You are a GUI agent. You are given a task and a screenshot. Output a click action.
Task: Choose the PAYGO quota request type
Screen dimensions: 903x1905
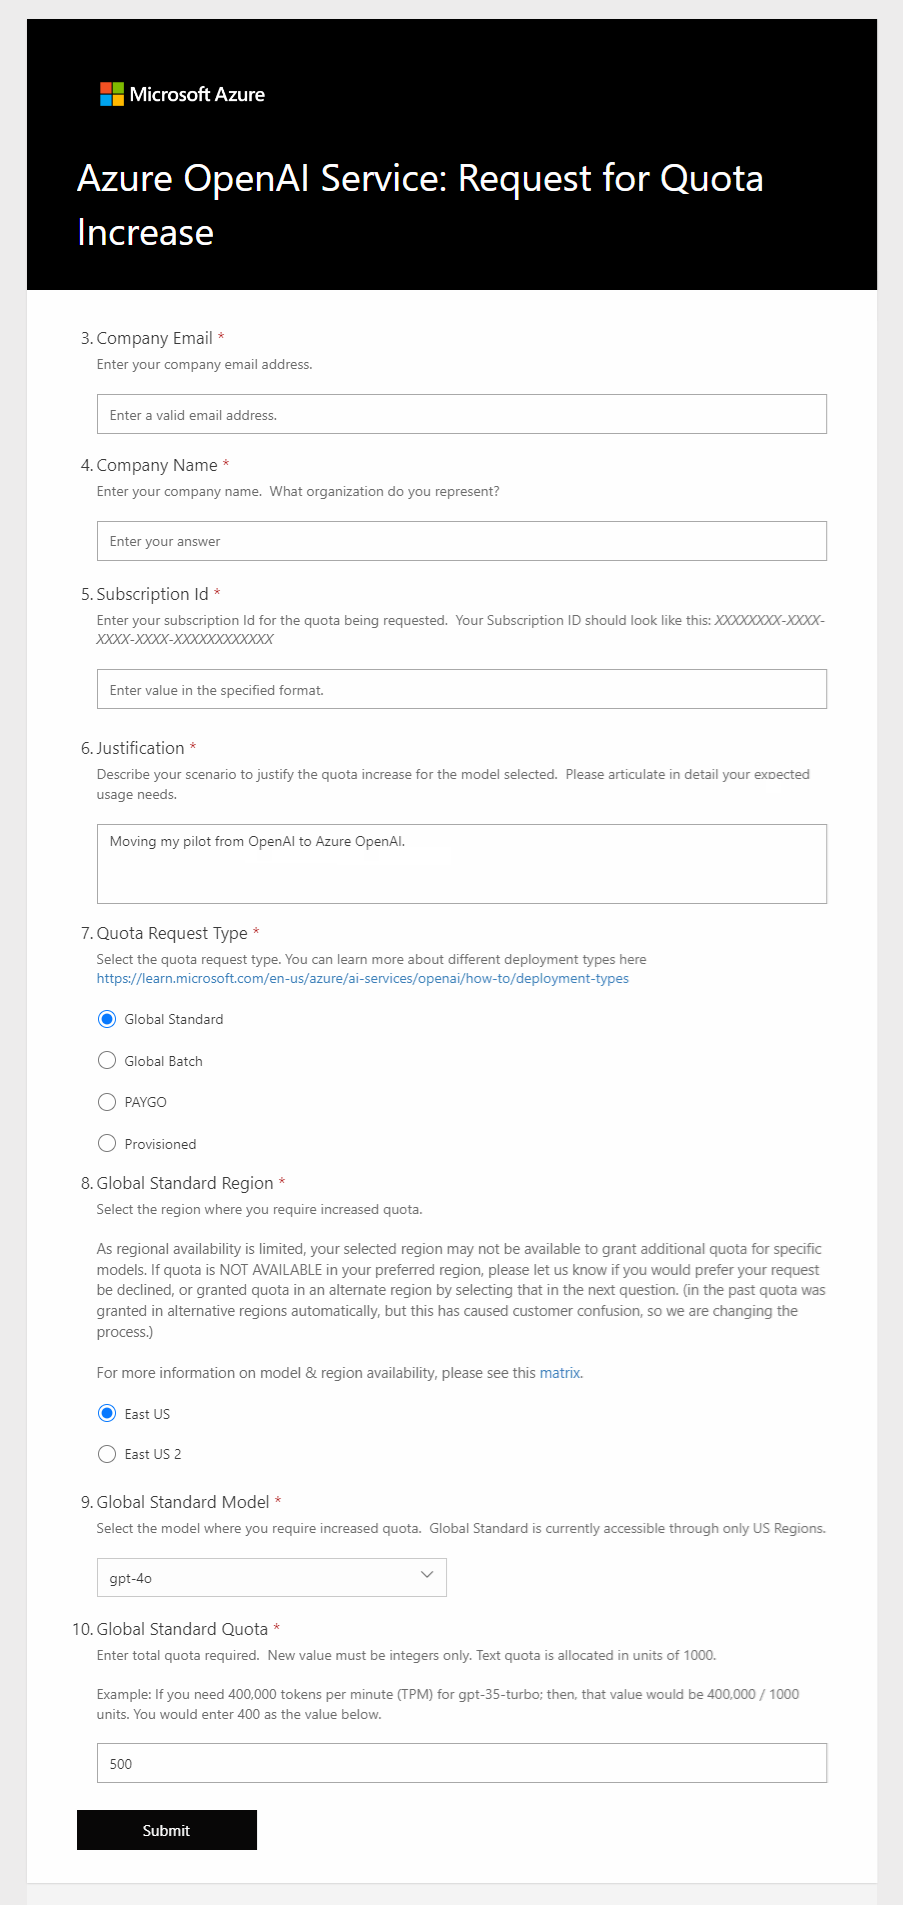click(x=107, y=1102)
